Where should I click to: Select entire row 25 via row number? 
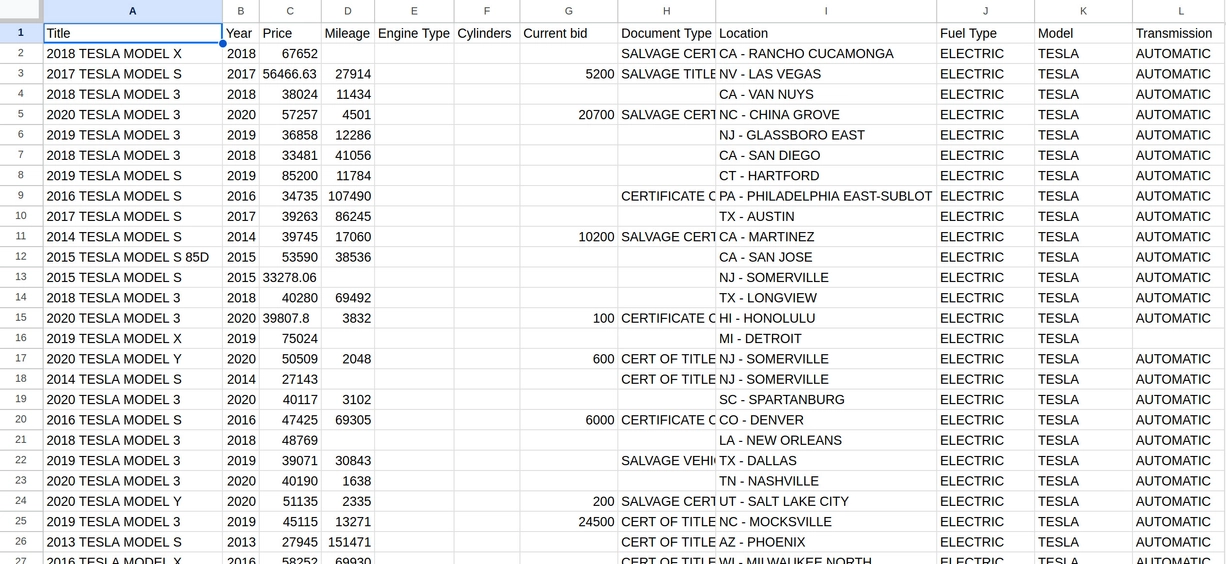coord(21,521)
